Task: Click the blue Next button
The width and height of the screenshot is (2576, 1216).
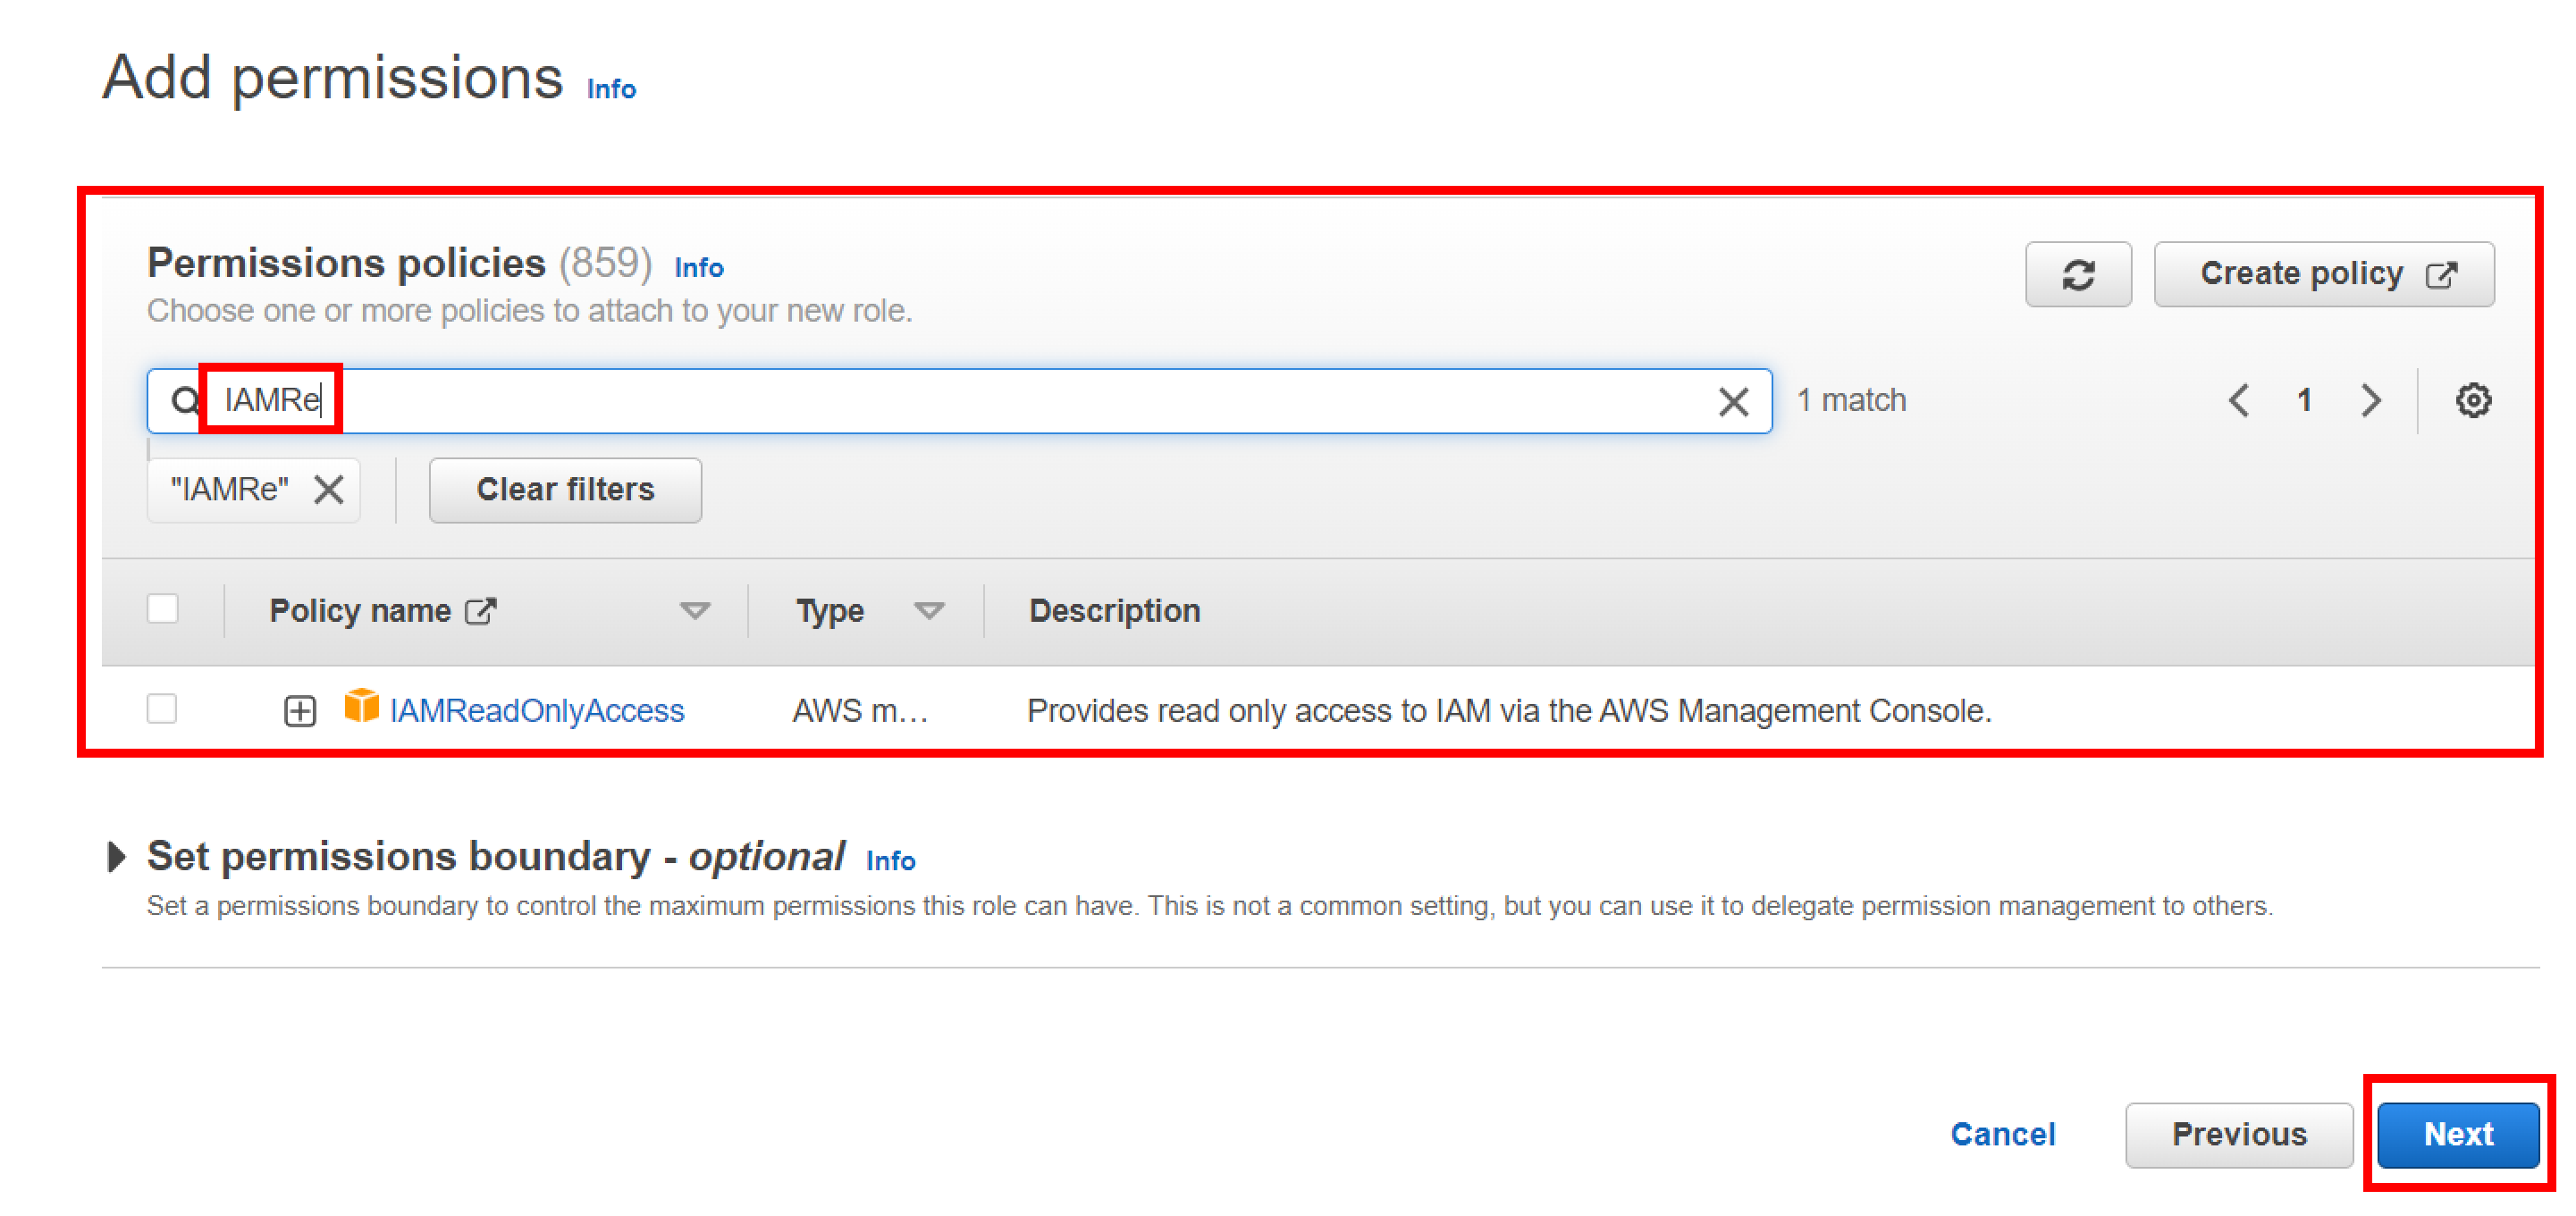Action: pos(2457,1134)
